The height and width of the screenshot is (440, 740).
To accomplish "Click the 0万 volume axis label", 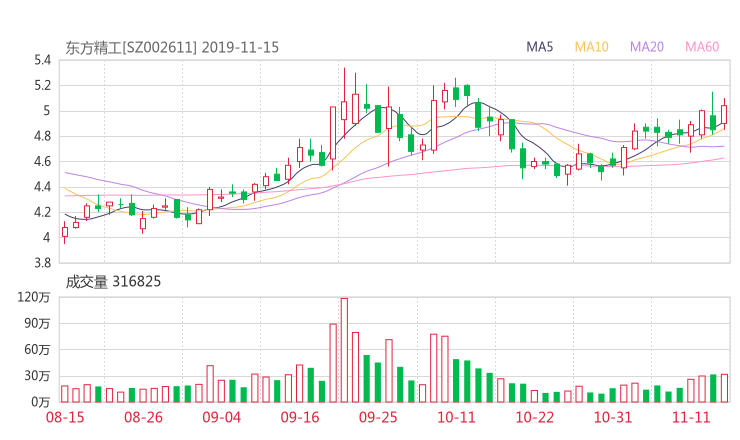I will pos(40,402).
